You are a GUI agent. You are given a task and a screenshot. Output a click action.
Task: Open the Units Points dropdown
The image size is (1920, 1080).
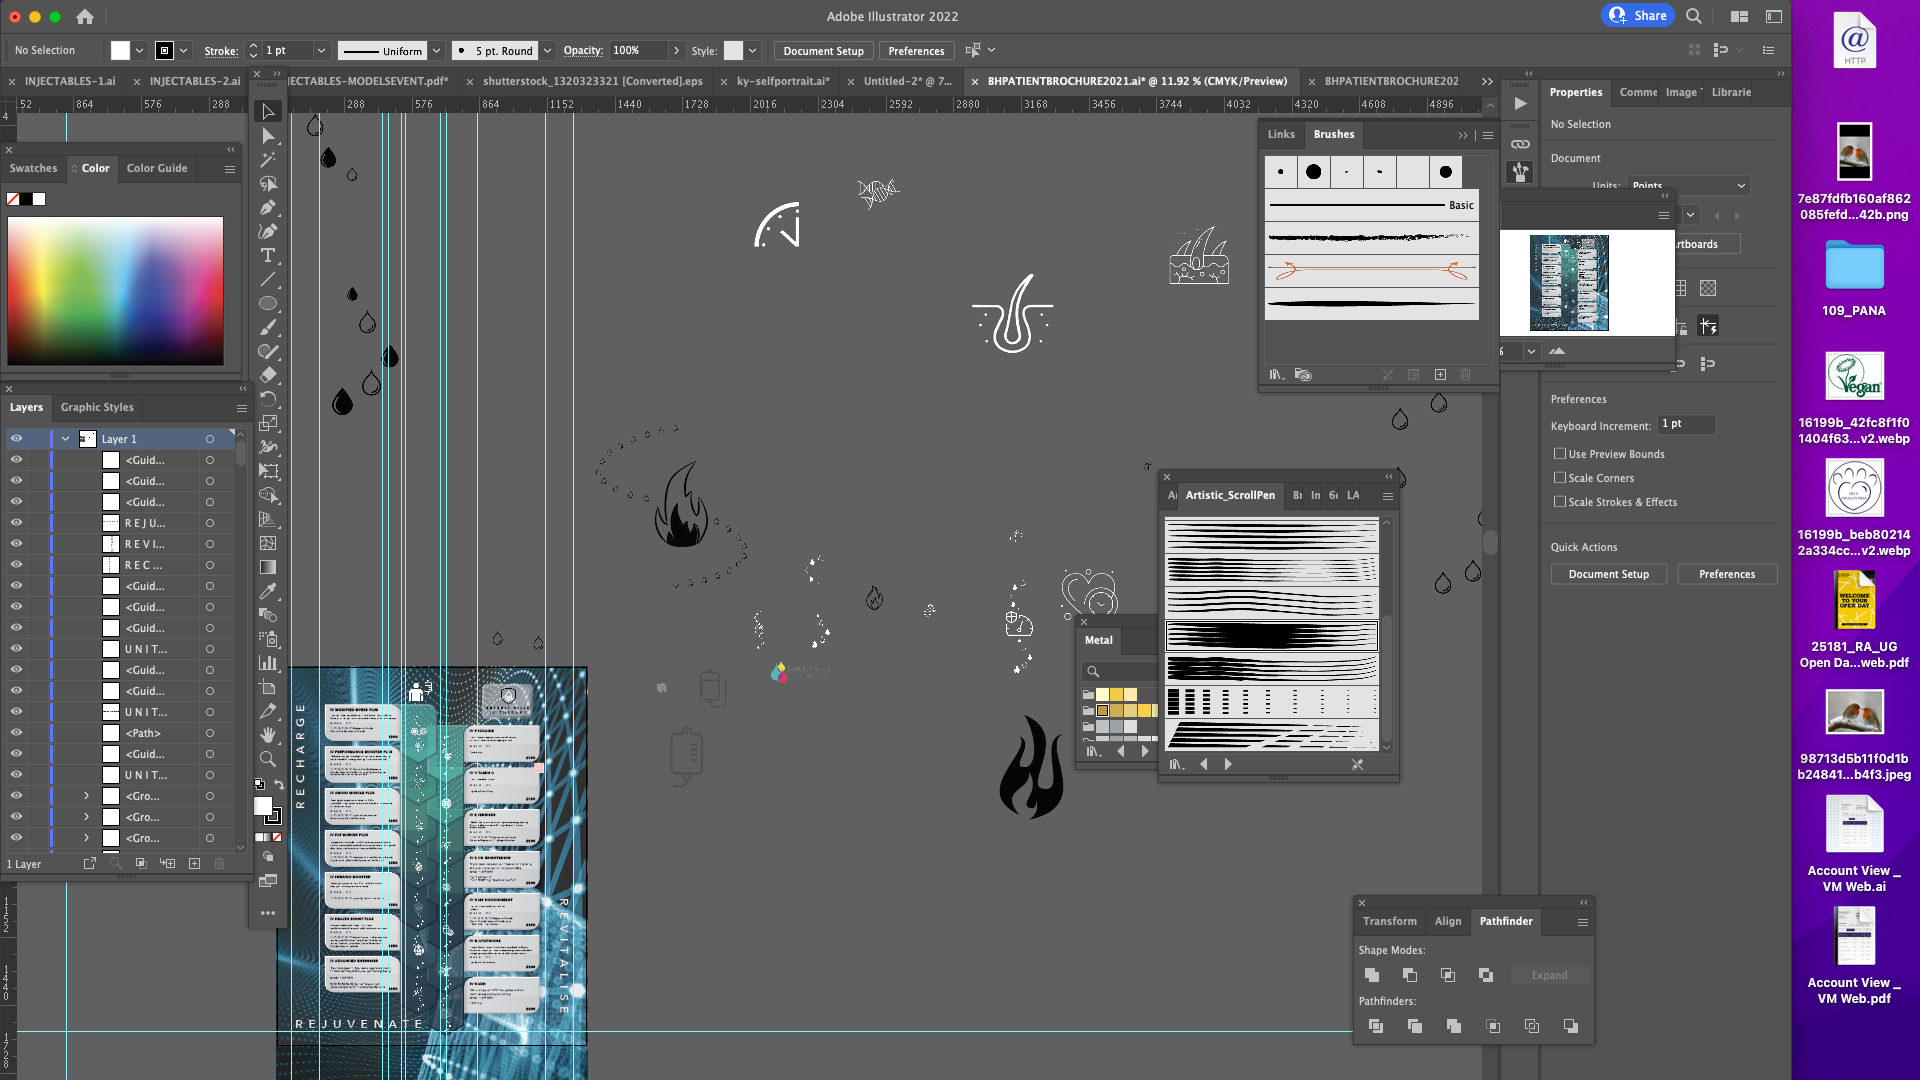tap(1688, 186)
